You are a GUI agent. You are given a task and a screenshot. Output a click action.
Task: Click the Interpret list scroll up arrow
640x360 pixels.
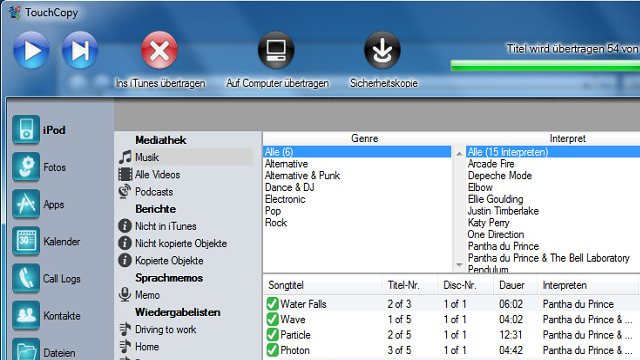pyautogui.click(x=459, y=154)
